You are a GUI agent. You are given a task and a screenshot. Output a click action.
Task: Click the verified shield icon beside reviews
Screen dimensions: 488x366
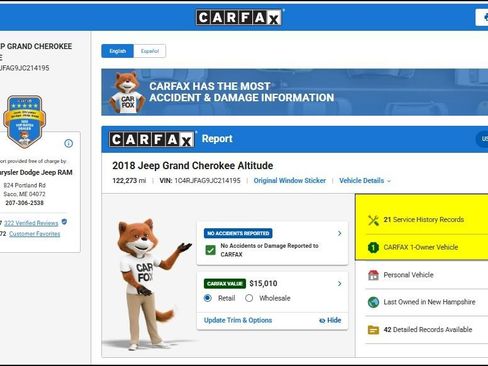[64, 222]
